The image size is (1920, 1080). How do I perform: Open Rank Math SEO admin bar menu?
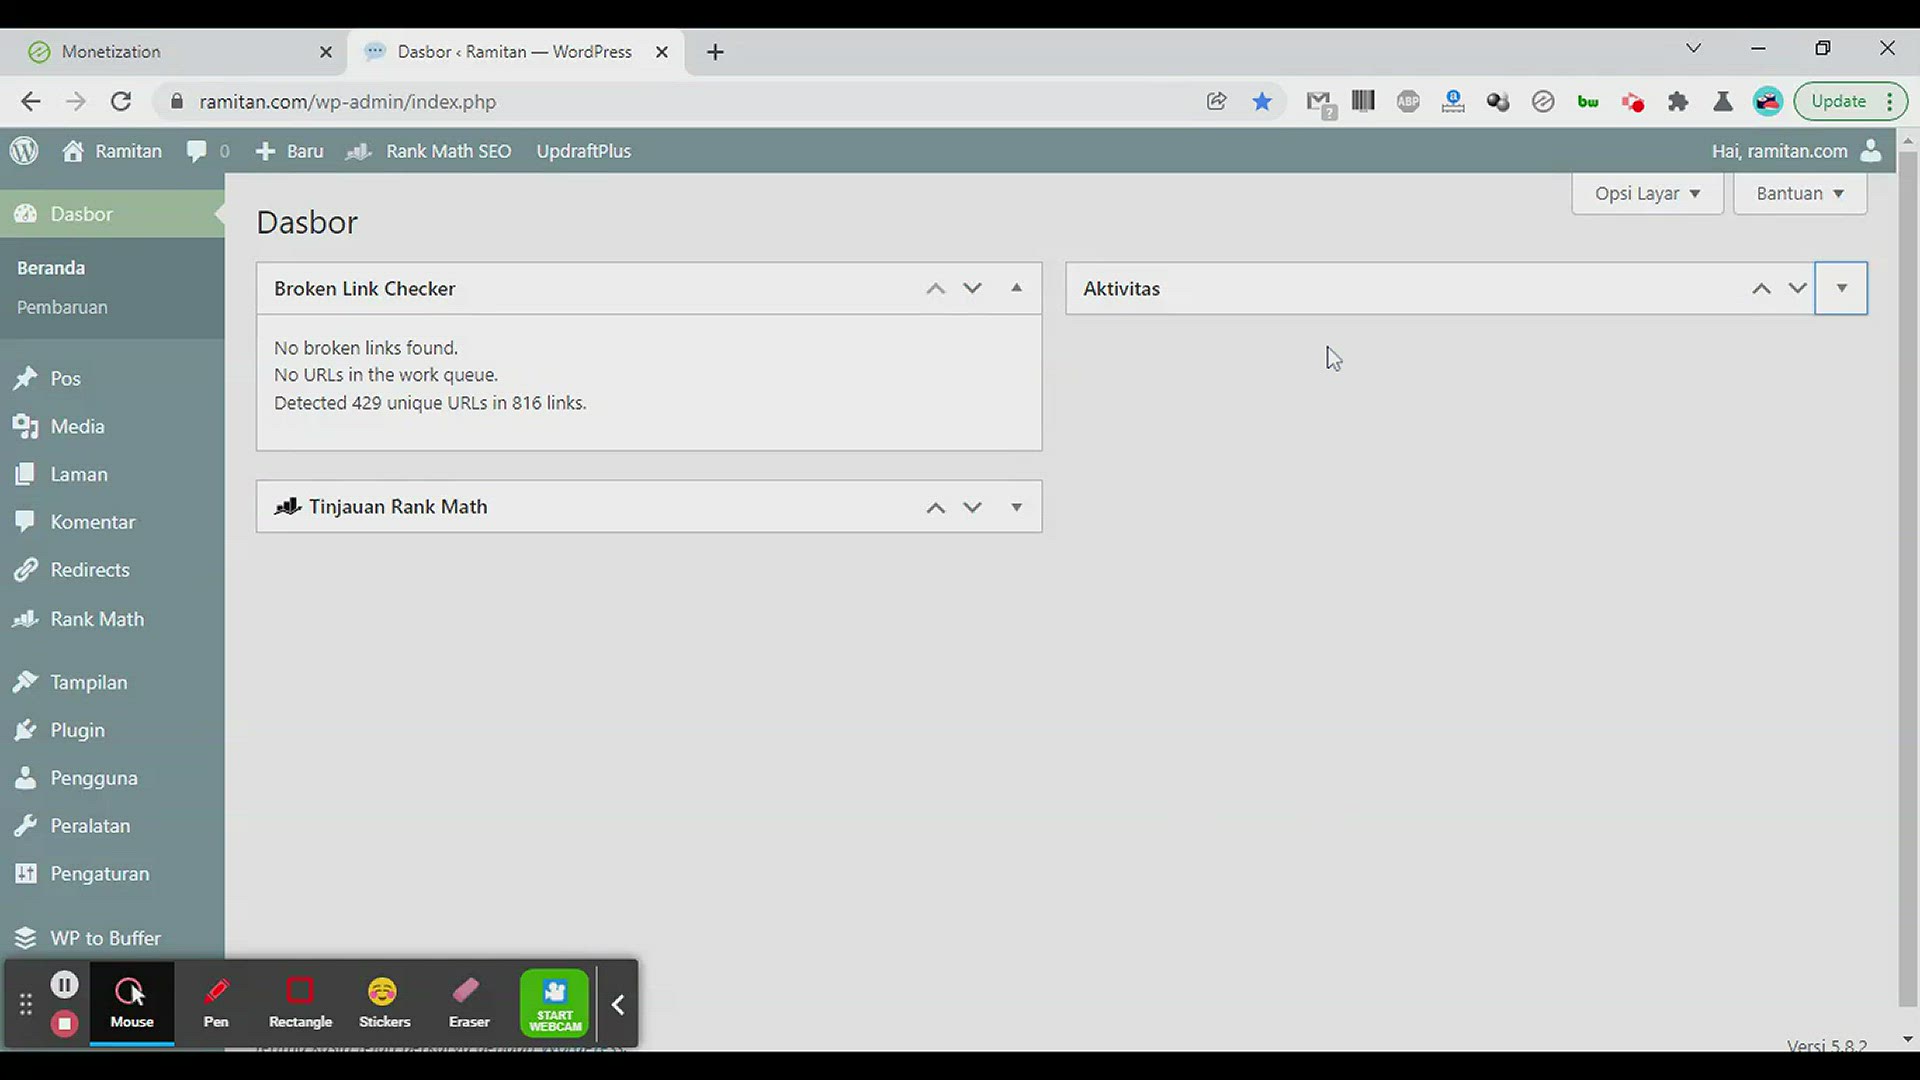click(x=448, y=151)
